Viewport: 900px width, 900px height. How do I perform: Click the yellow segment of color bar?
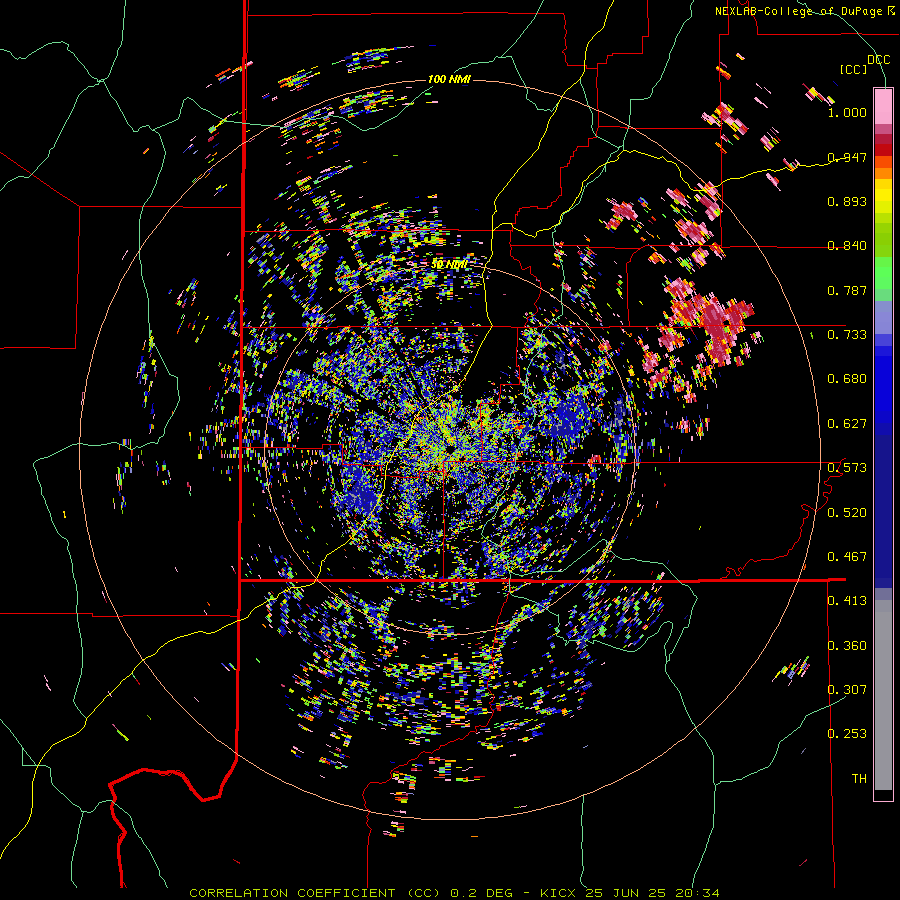tap(883, 196)
